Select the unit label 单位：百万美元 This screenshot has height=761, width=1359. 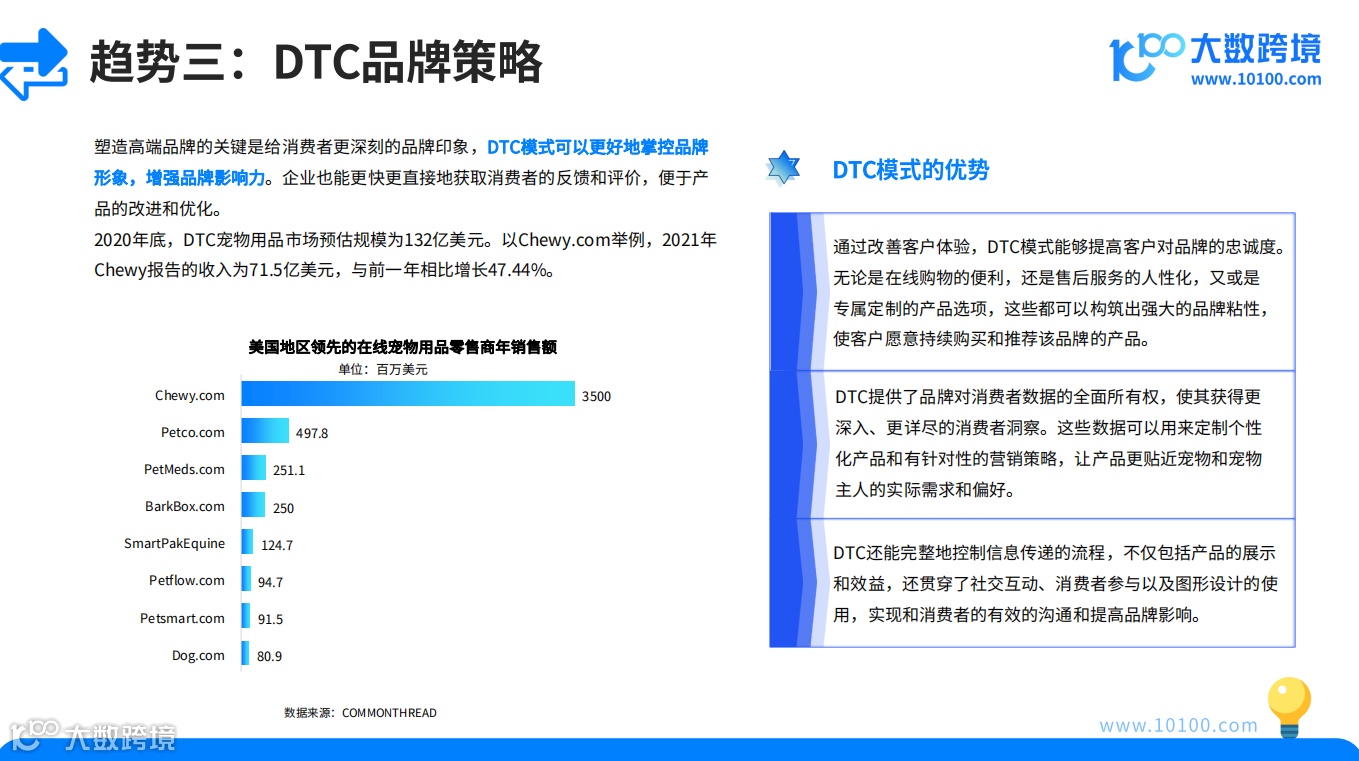pyautogui.click(x=382, y=369)
